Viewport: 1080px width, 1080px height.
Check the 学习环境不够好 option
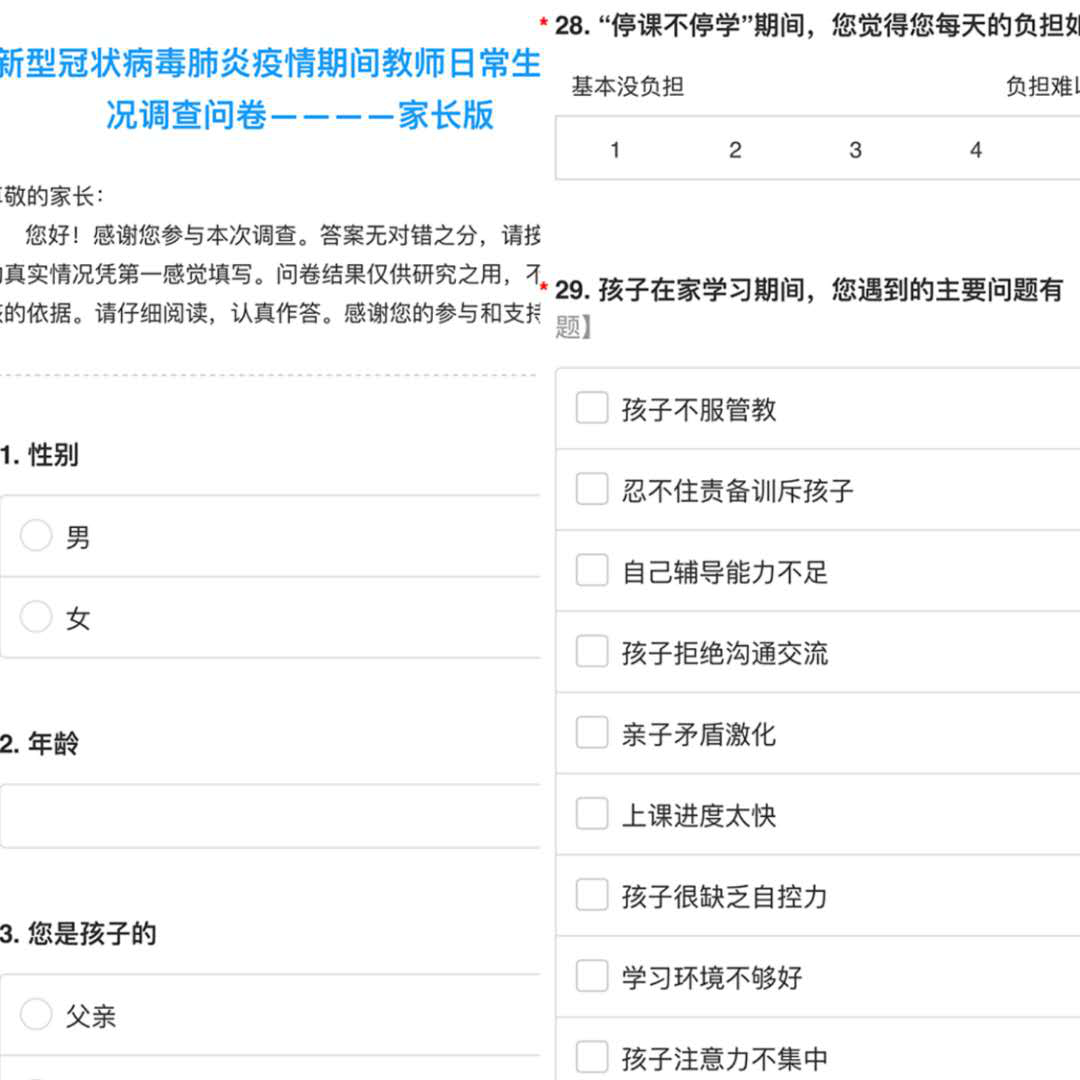tap(592, 976)
